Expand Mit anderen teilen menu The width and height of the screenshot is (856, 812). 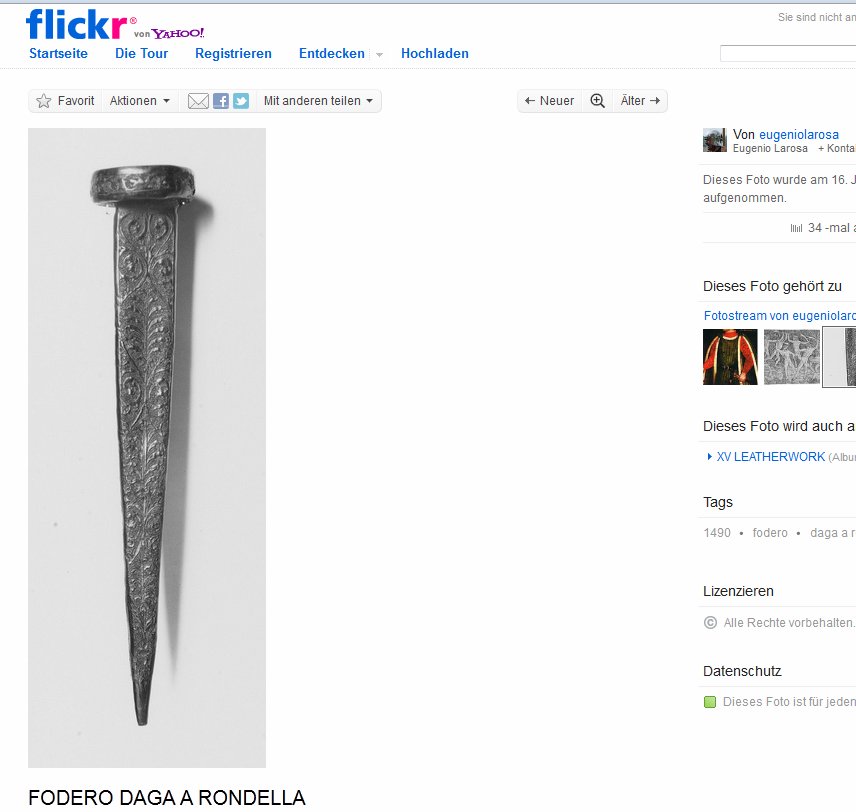tap(318, 101)
